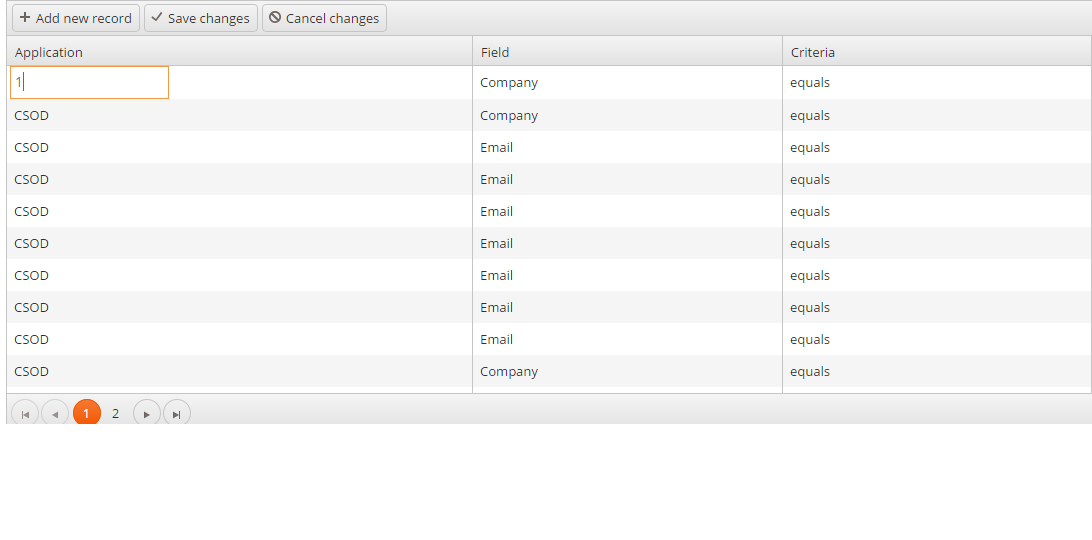The height and width of the screenshot is (540, 1092).
Task: Click the Add new record plus icon
Action: [x=25, y=18]
